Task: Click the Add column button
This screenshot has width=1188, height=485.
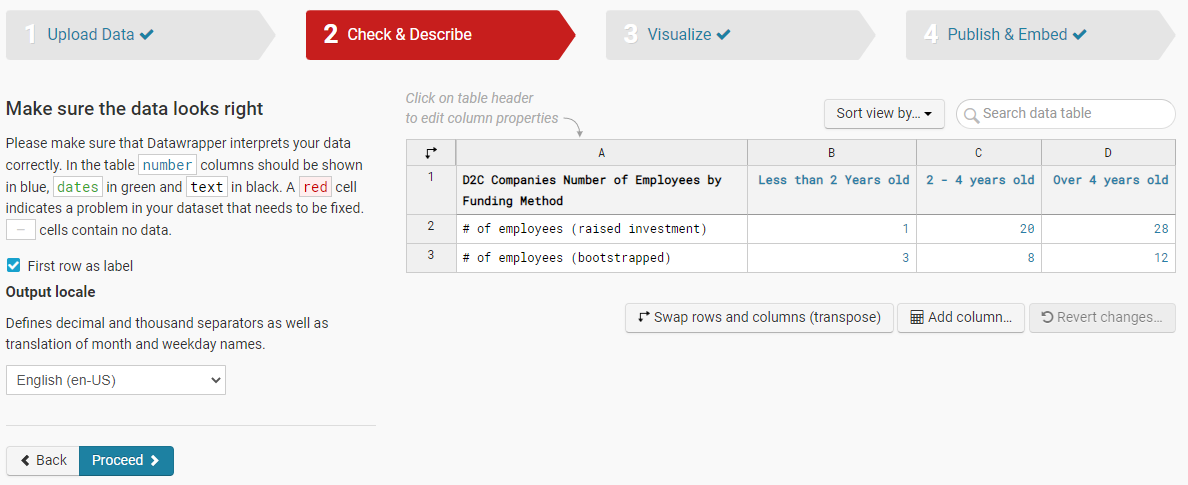Action: click(961, 318)
